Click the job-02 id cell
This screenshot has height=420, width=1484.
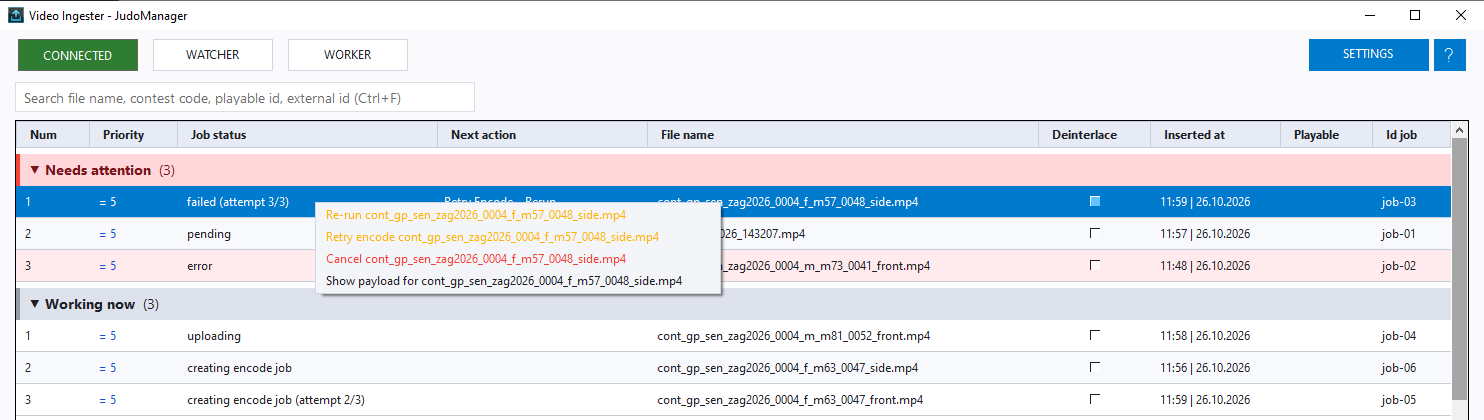pos(1398,266)
